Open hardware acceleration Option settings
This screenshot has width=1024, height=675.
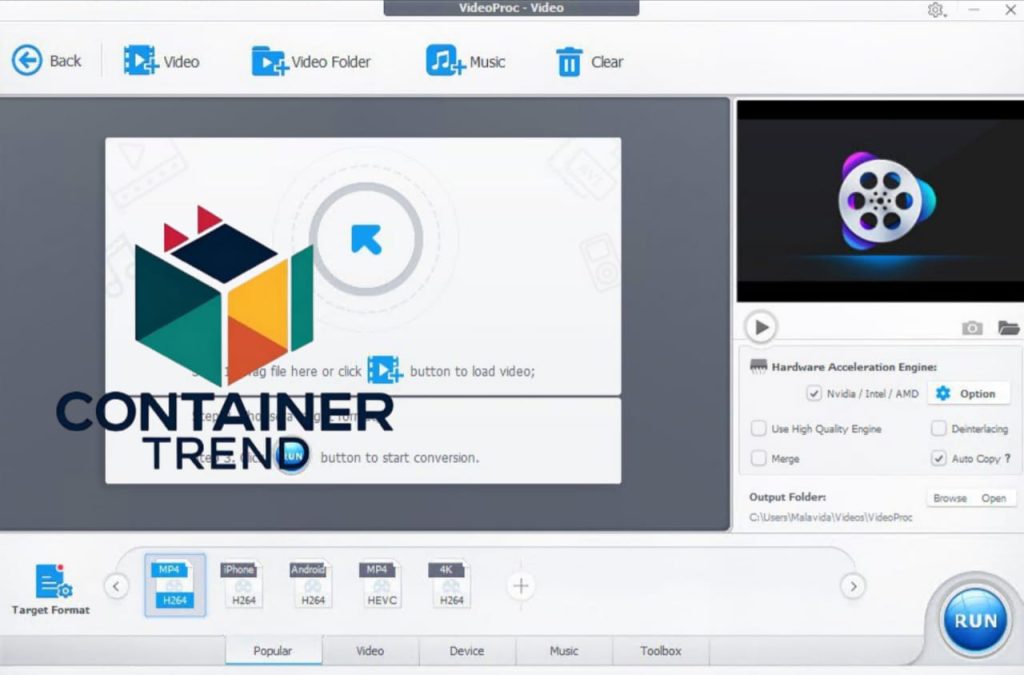(x=968, y=394)
